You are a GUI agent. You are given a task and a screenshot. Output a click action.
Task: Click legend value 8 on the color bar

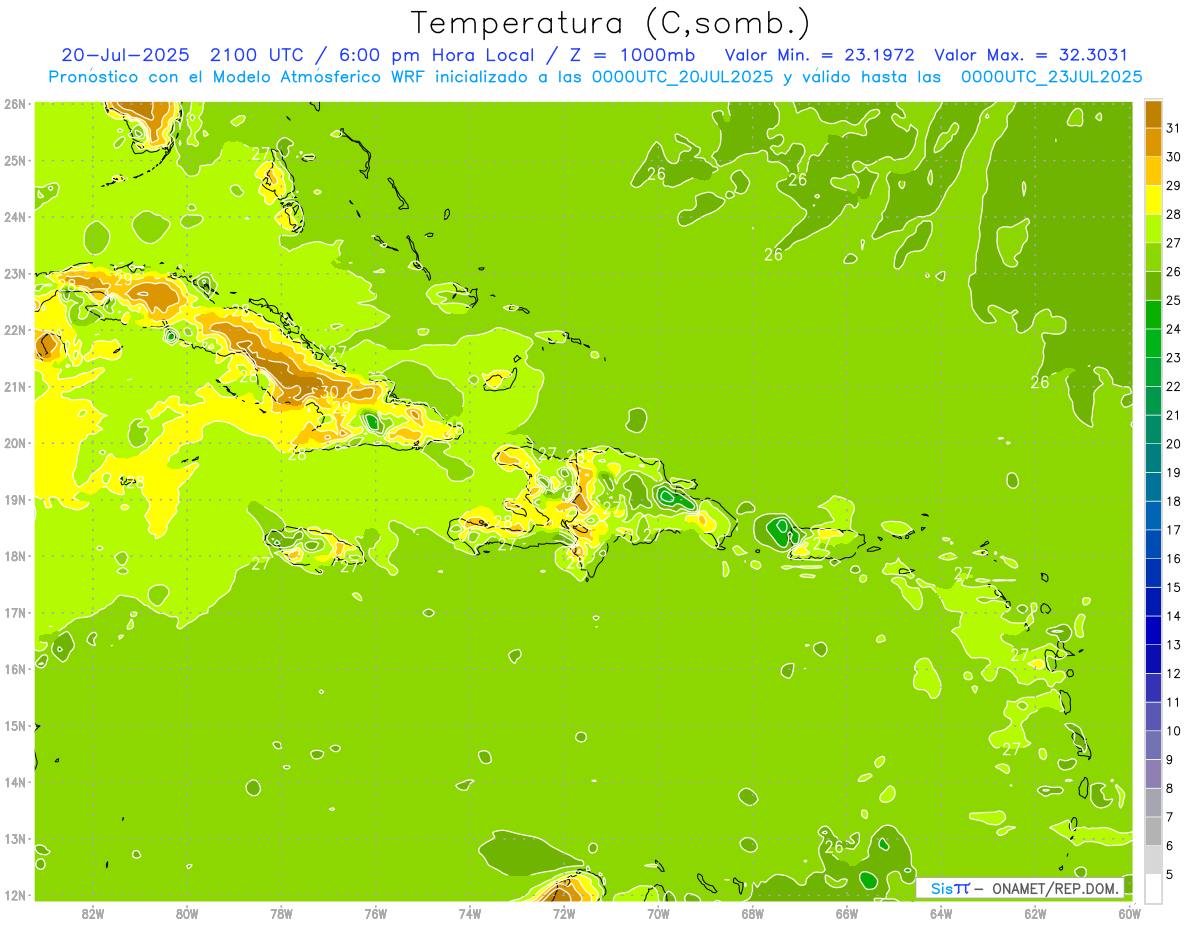click(x=1170, y=788)
